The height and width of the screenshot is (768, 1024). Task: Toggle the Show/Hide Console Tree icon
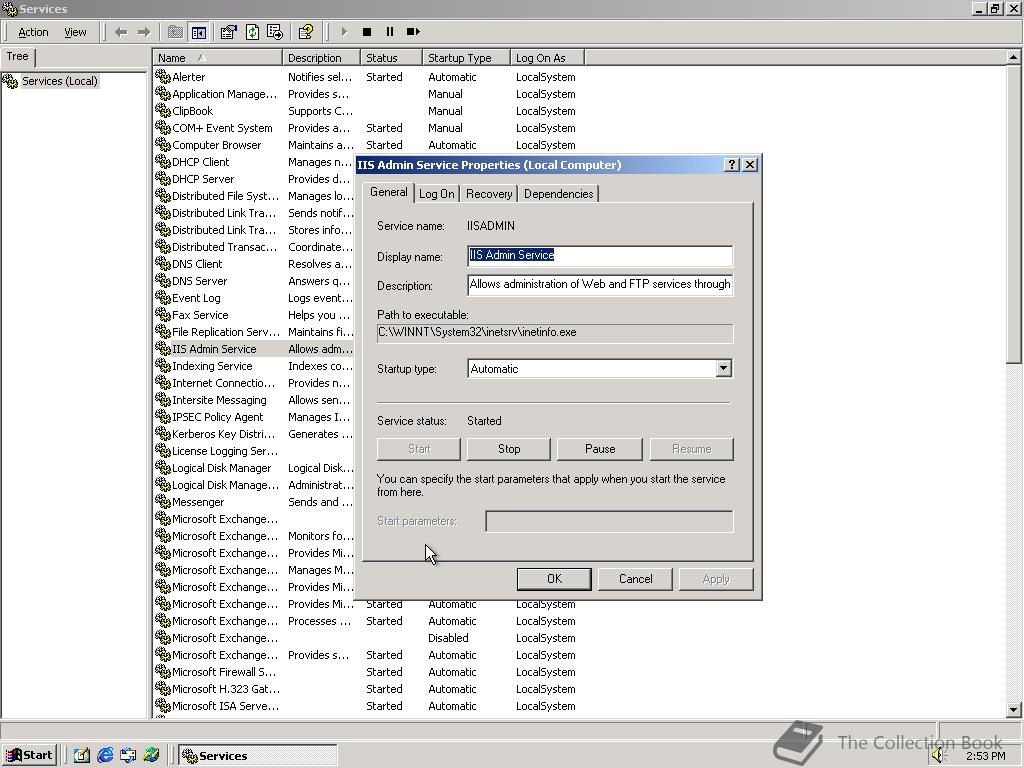[198, 32]
